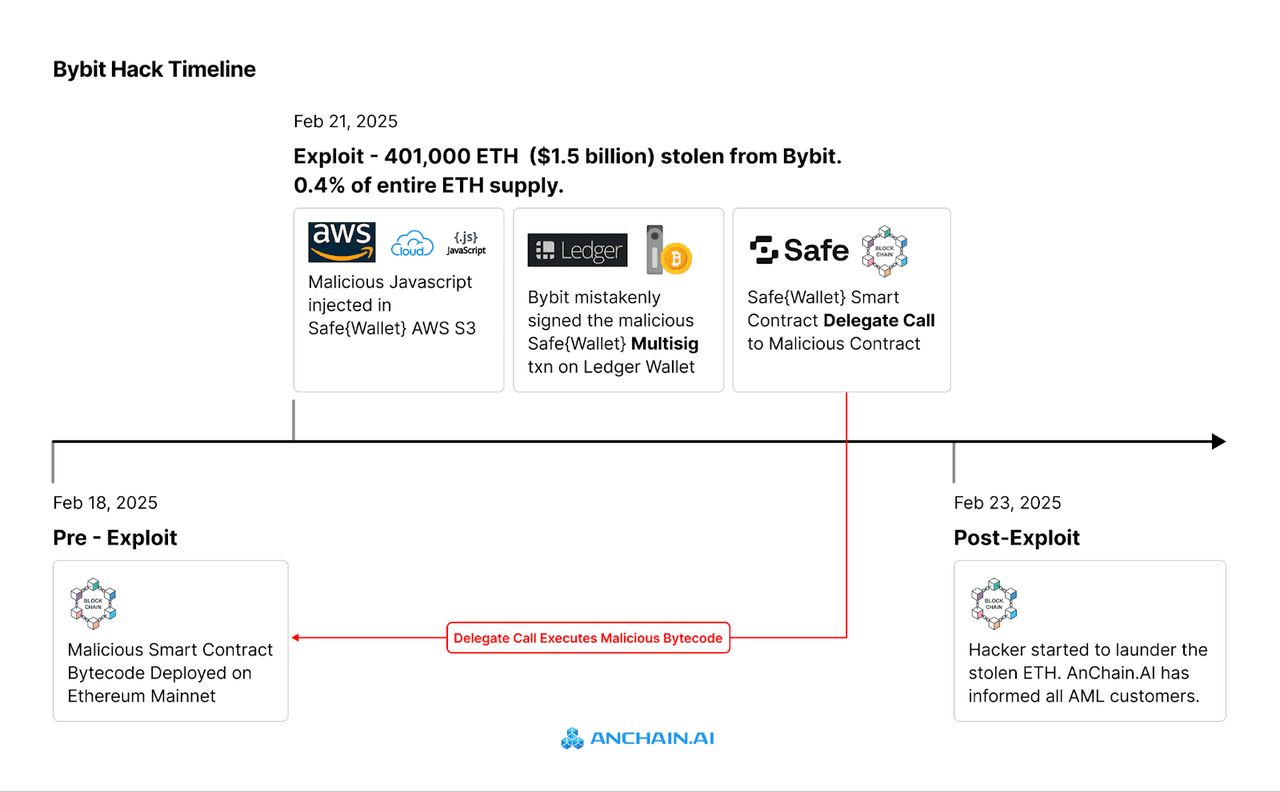The height and width of the screenshot is (792, 1280).
Task: Click the timeline arrowhead at right end
Action: coord(1218,441)
